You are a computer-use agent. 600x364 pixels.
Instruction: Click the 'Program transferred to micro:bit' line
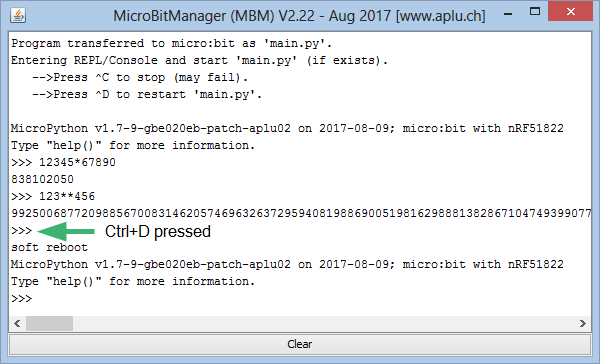[x=171, y=44]
